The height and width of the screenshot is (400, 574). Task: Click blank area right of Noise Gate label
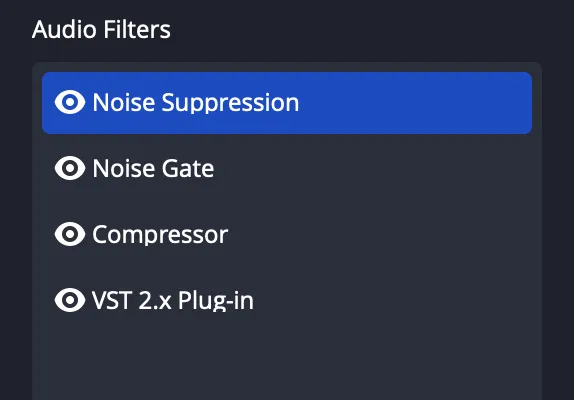pos(373,168)
